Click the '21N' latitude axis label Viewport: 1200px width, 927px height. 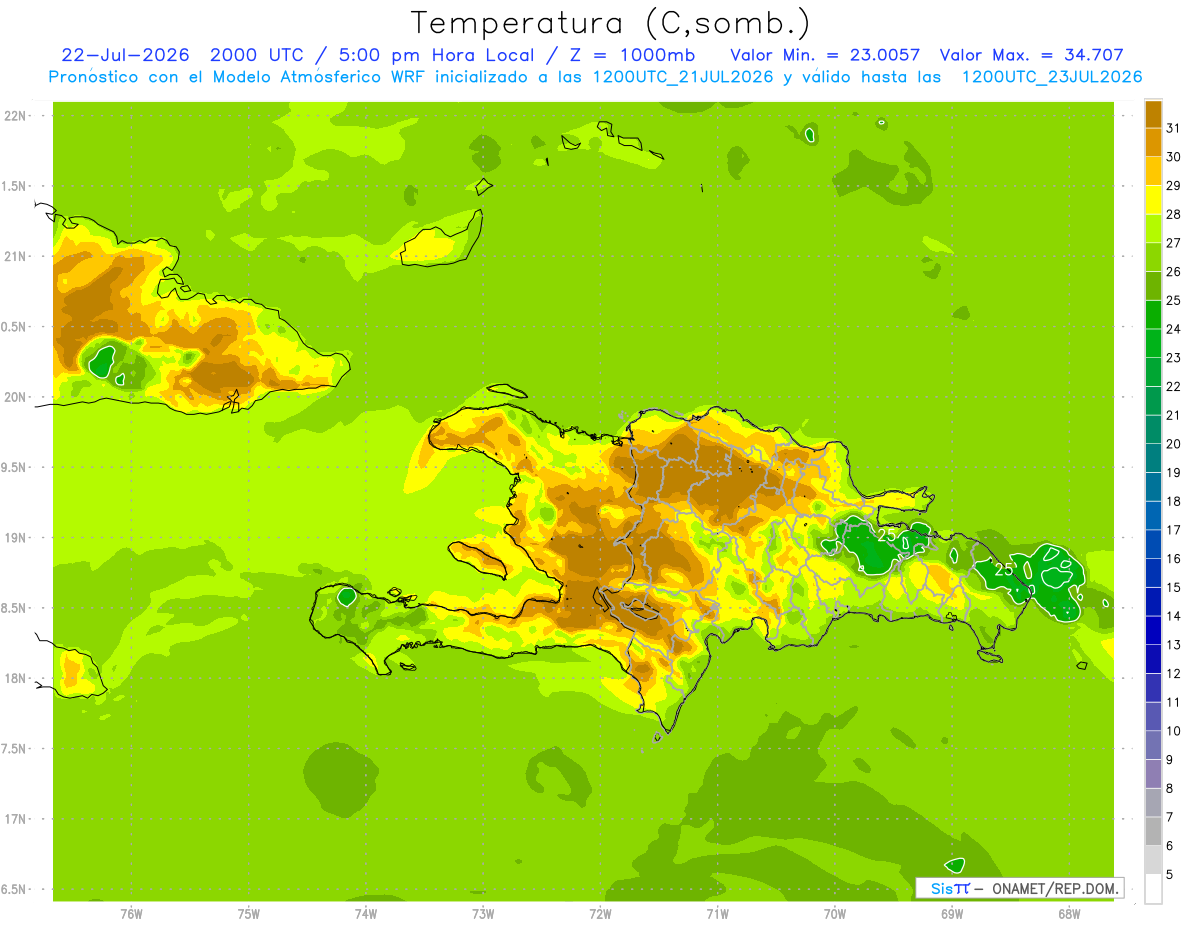coord(16,256)
